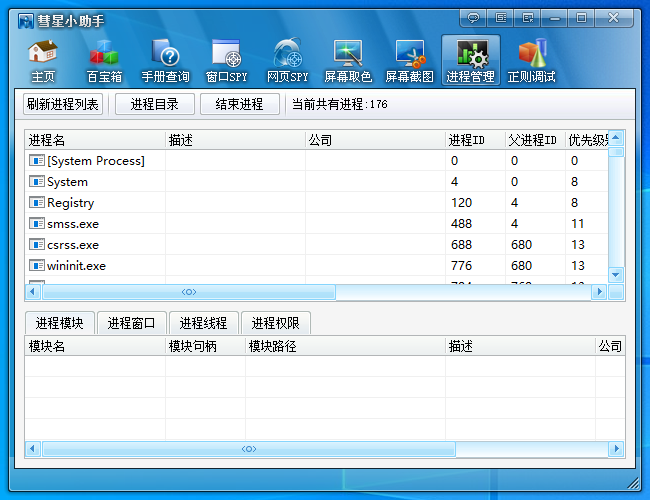Click the 刷新进程列表 refresh button

(x=63, y=104)
